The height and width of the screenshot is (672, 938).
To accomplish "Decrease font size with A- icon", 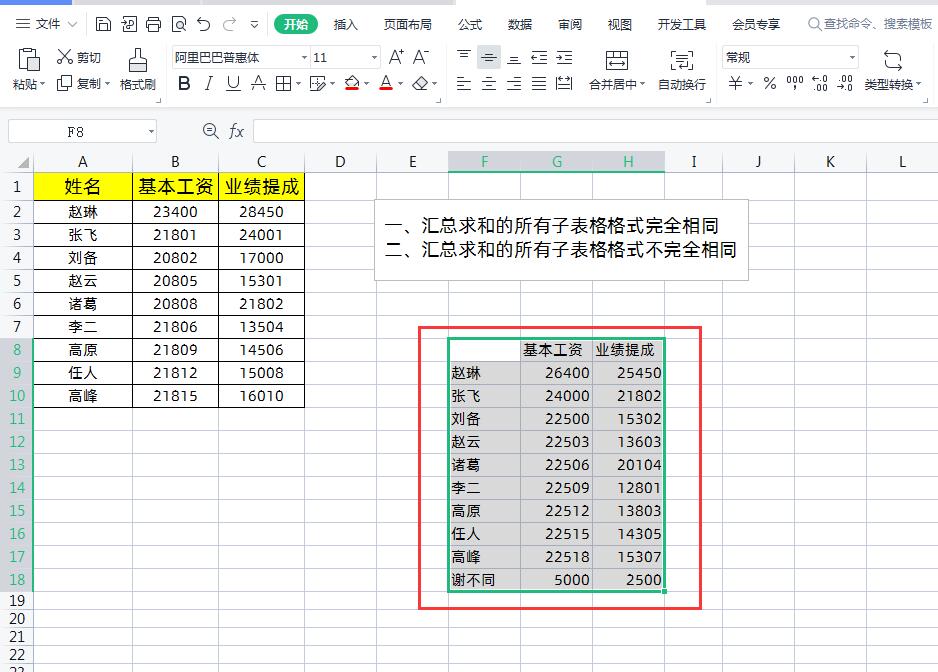I will [421, 57].
